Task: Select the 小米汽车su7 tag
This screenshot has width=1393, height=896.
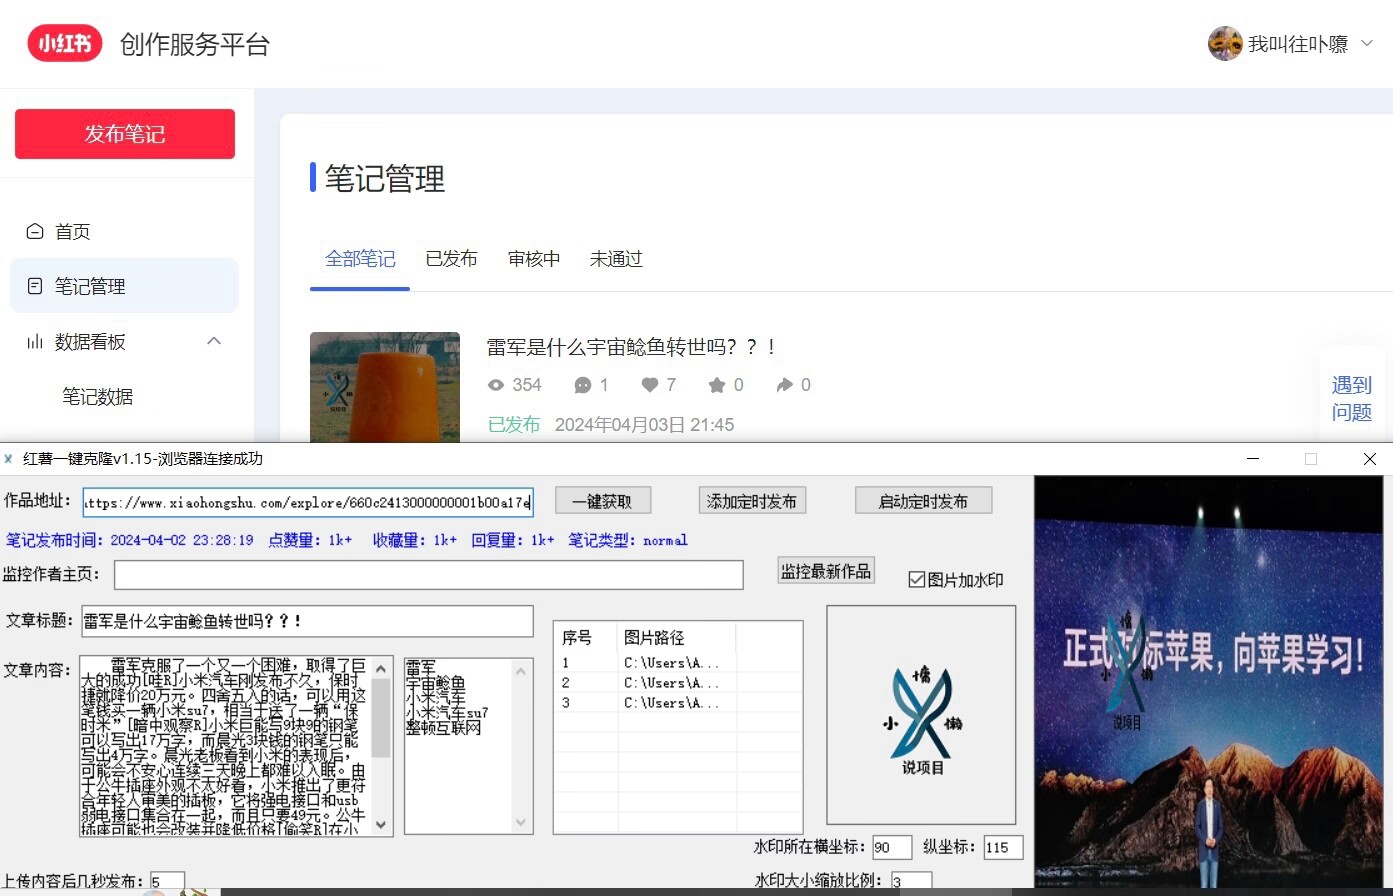Action: 447,713
